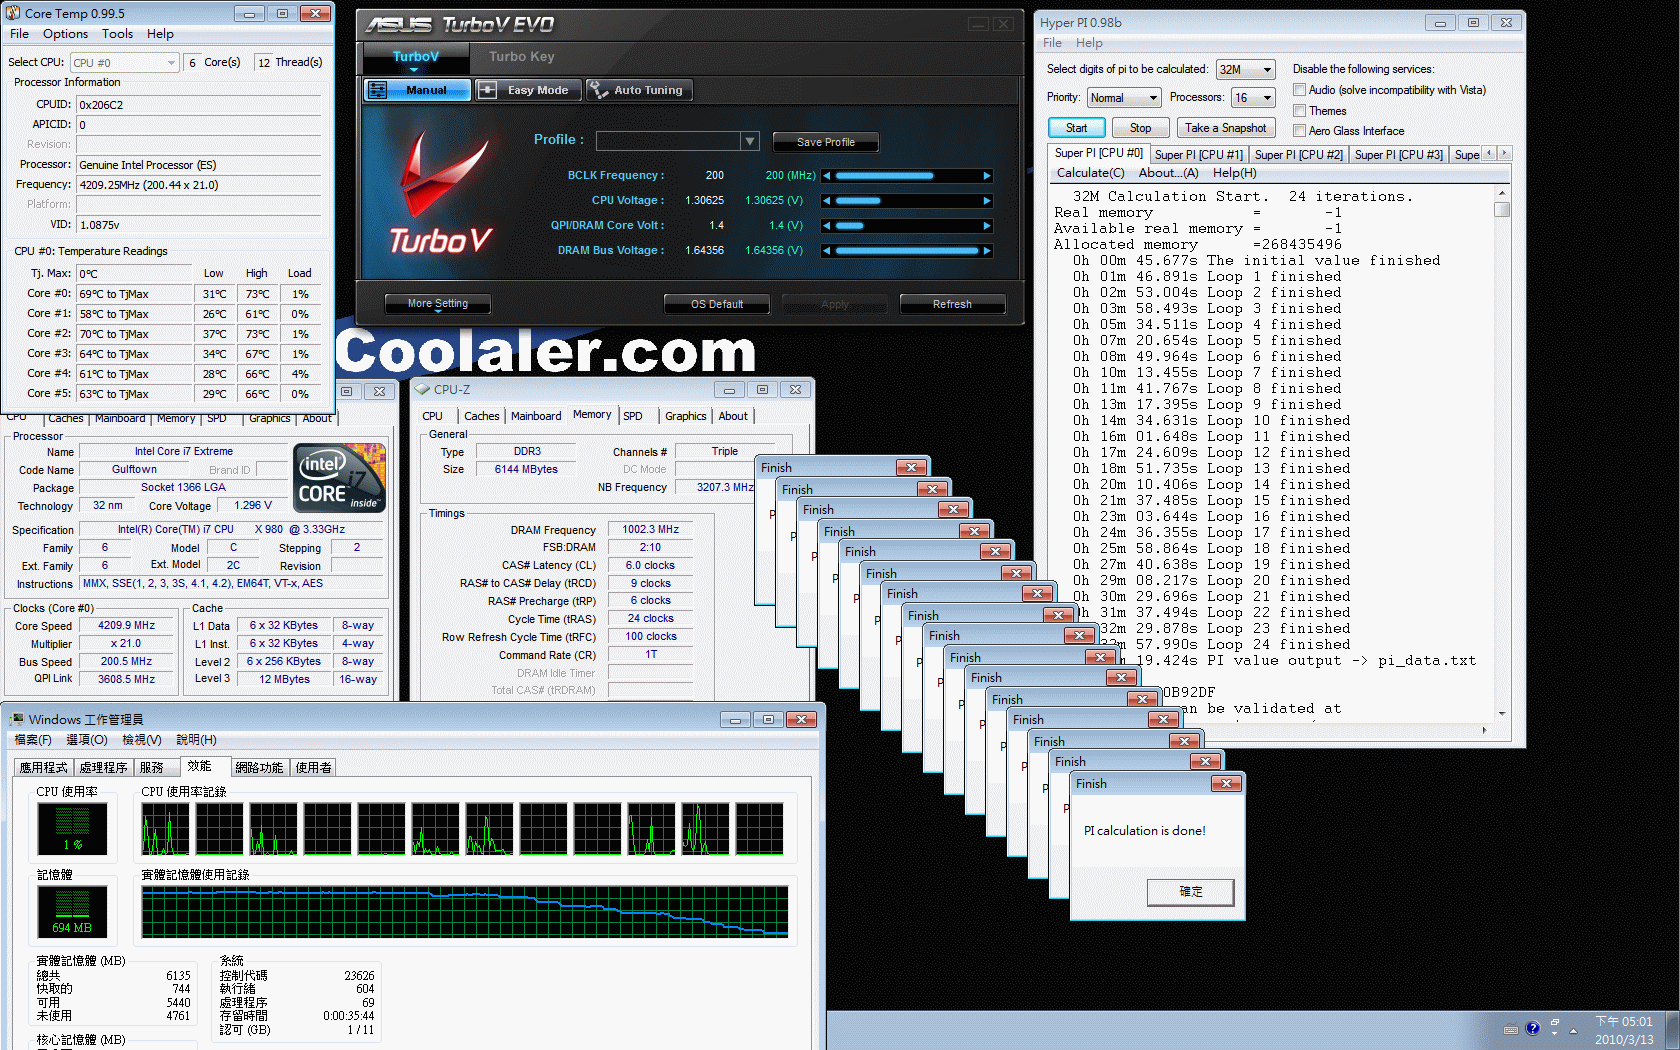Open Task Manager 檢視(V) menu

141,740
